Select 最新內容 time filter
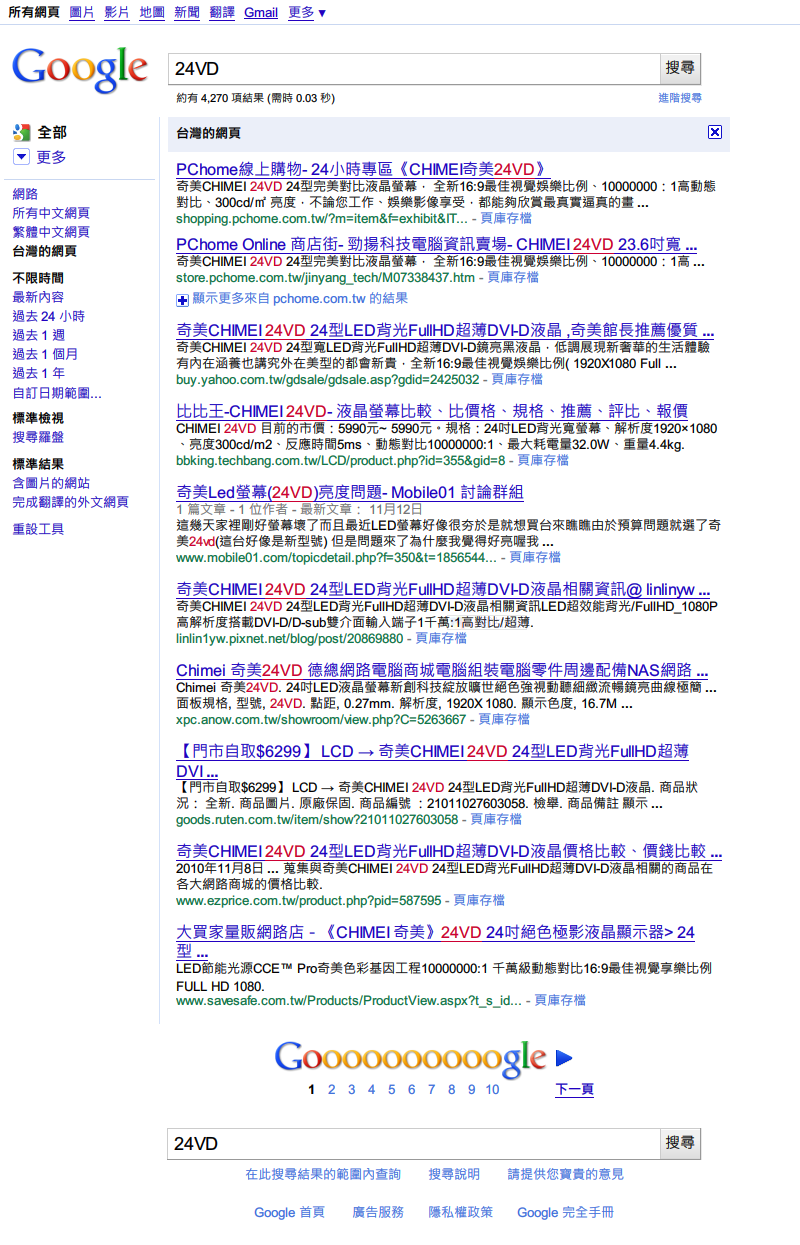The image size is (800, 1245). pos(38,297)
